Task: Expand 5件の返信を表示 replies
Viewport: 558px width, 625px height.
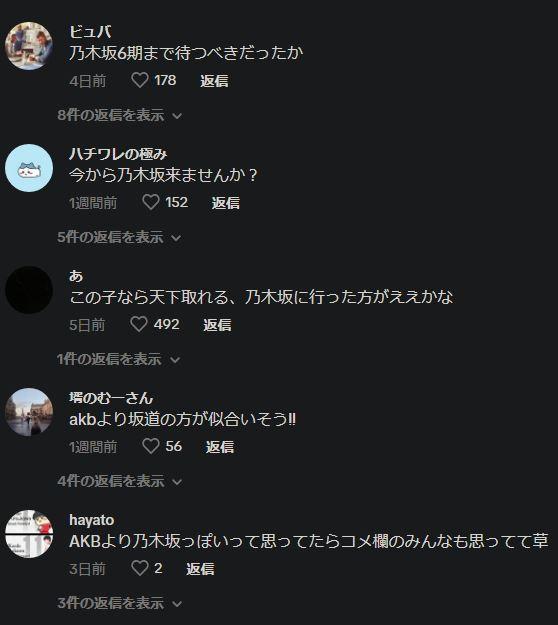Action: pyautogui.click(x=119, y=237)
